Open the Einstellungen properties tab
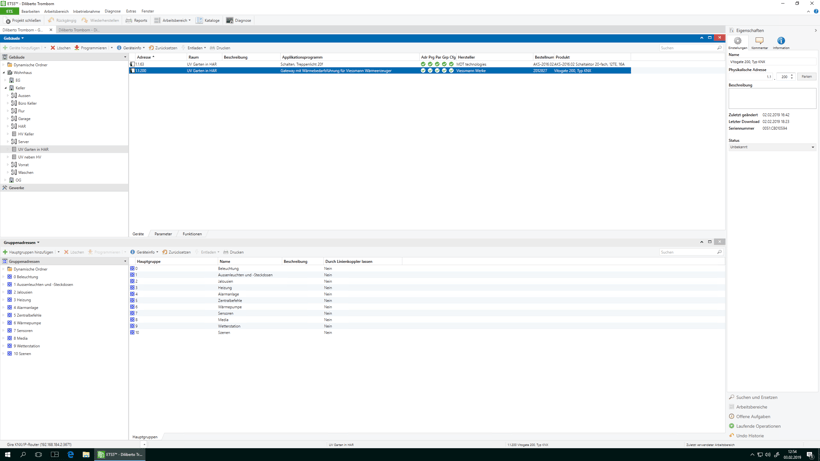Screen dimensions: 820x461 click(737, 43)
